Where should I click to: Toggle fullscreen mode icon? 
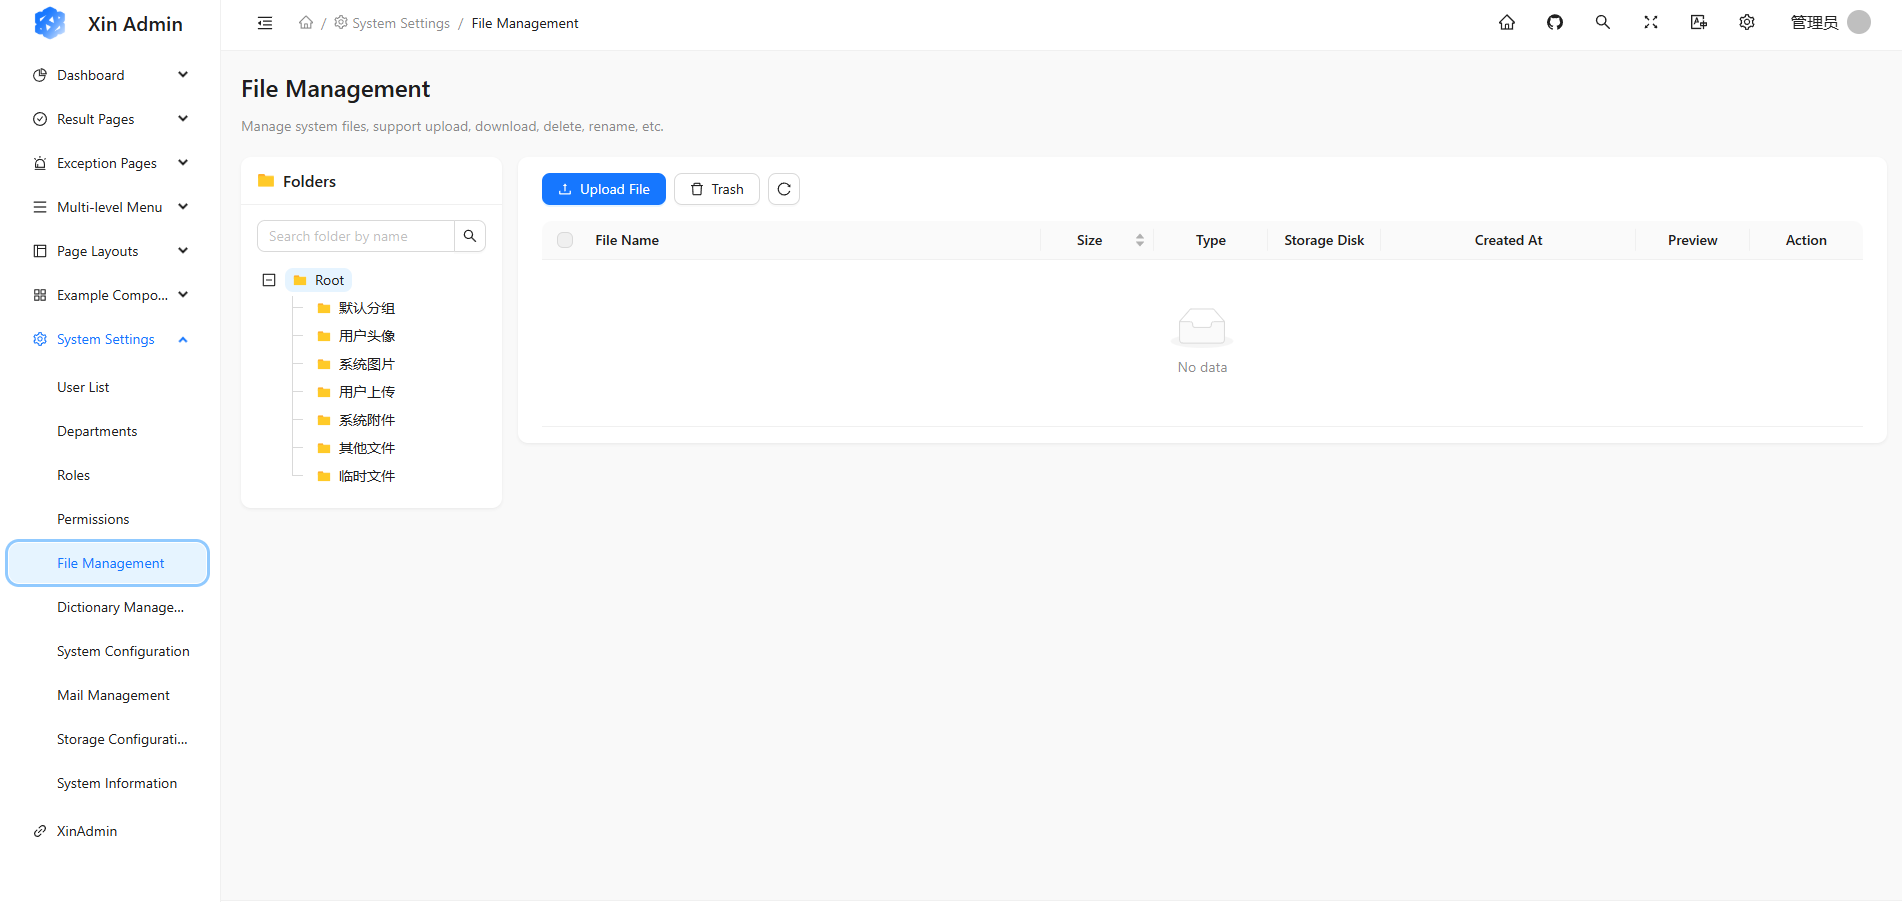1650,23
